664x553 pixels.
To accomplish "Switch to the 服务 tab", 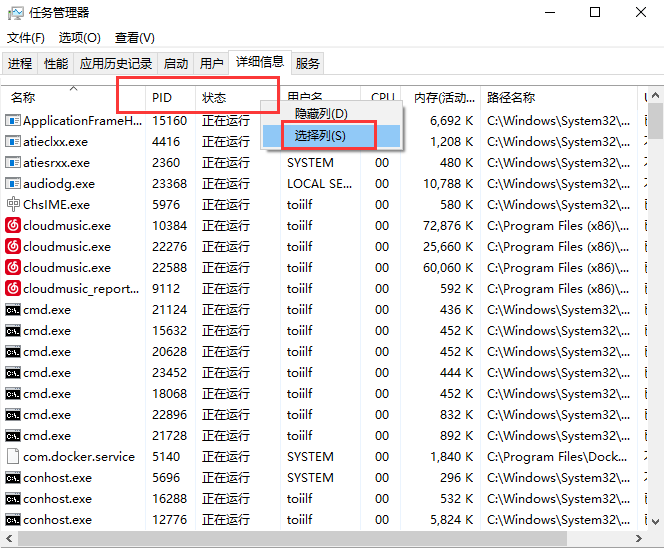I will click(308, 63).
